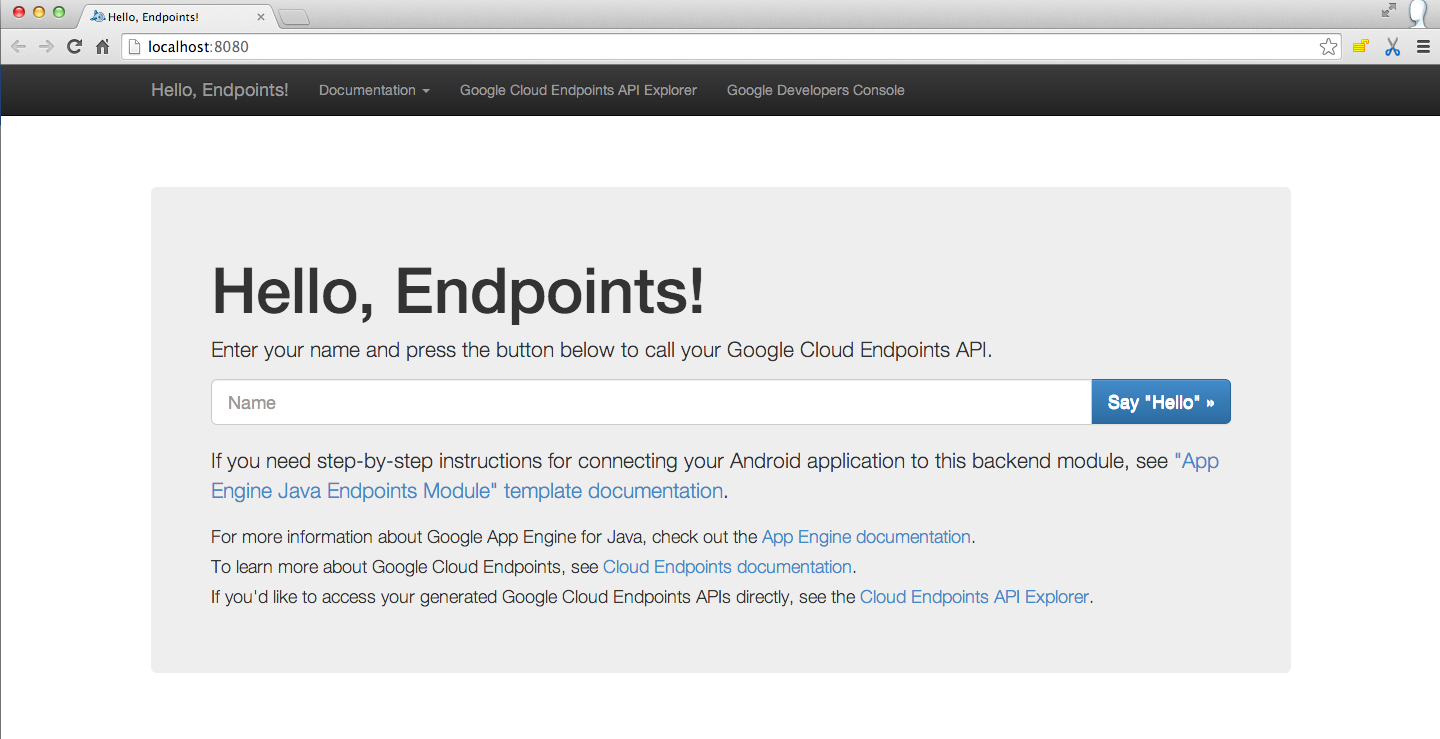Open the Chrome hamburger menu
Screen dimensions: 1440x739
1423,47
